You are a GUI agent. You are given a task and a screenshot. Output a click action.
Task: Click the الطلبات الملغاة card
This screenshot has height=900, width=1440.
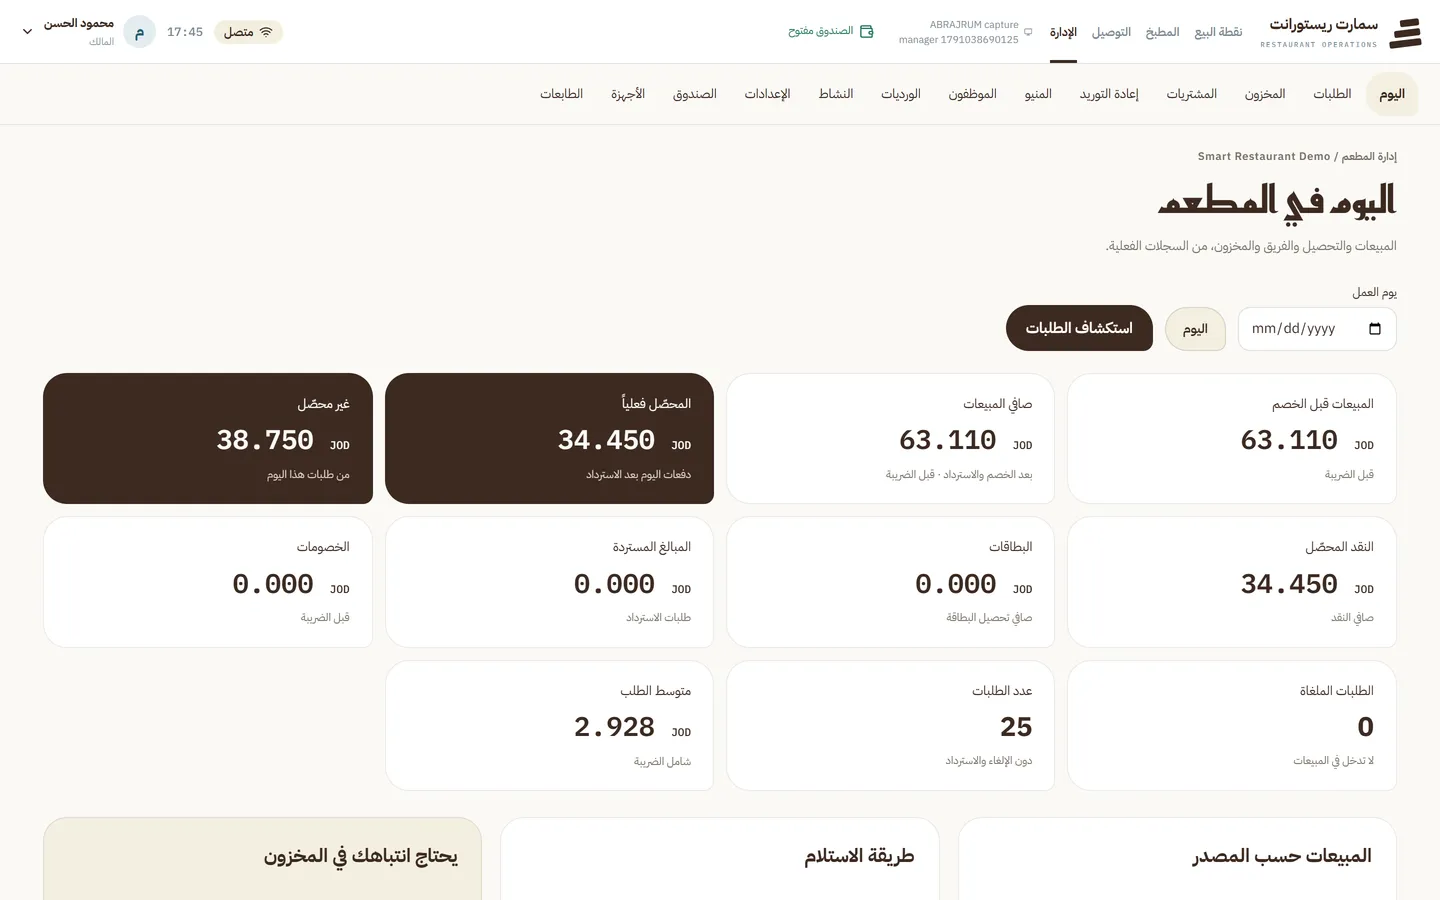[1232, 725]
